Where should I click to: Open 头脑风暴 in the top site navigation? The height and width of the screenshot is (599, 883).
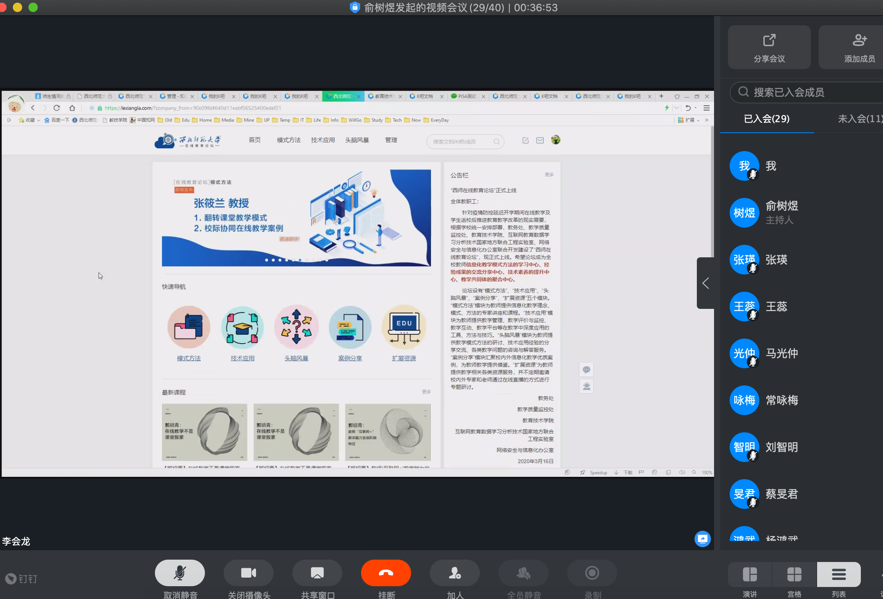pos(357,140)
